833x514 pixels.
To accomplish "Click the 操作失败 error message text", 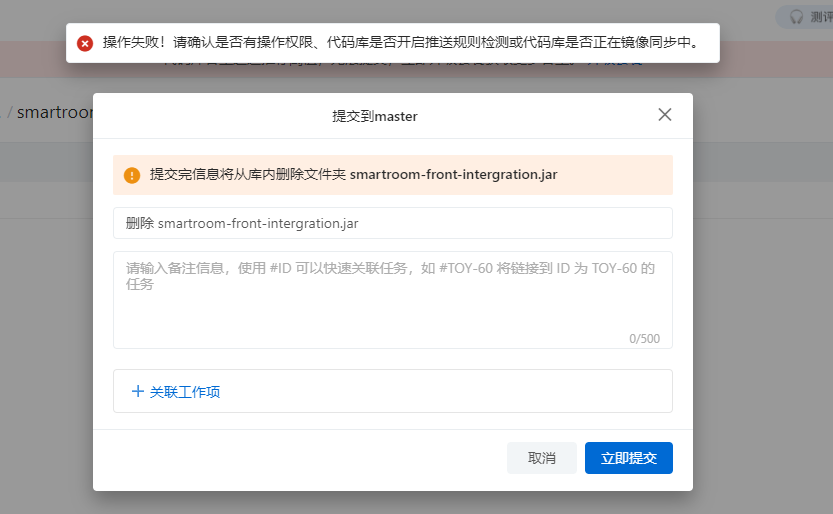I will click(x=403, y=42).
